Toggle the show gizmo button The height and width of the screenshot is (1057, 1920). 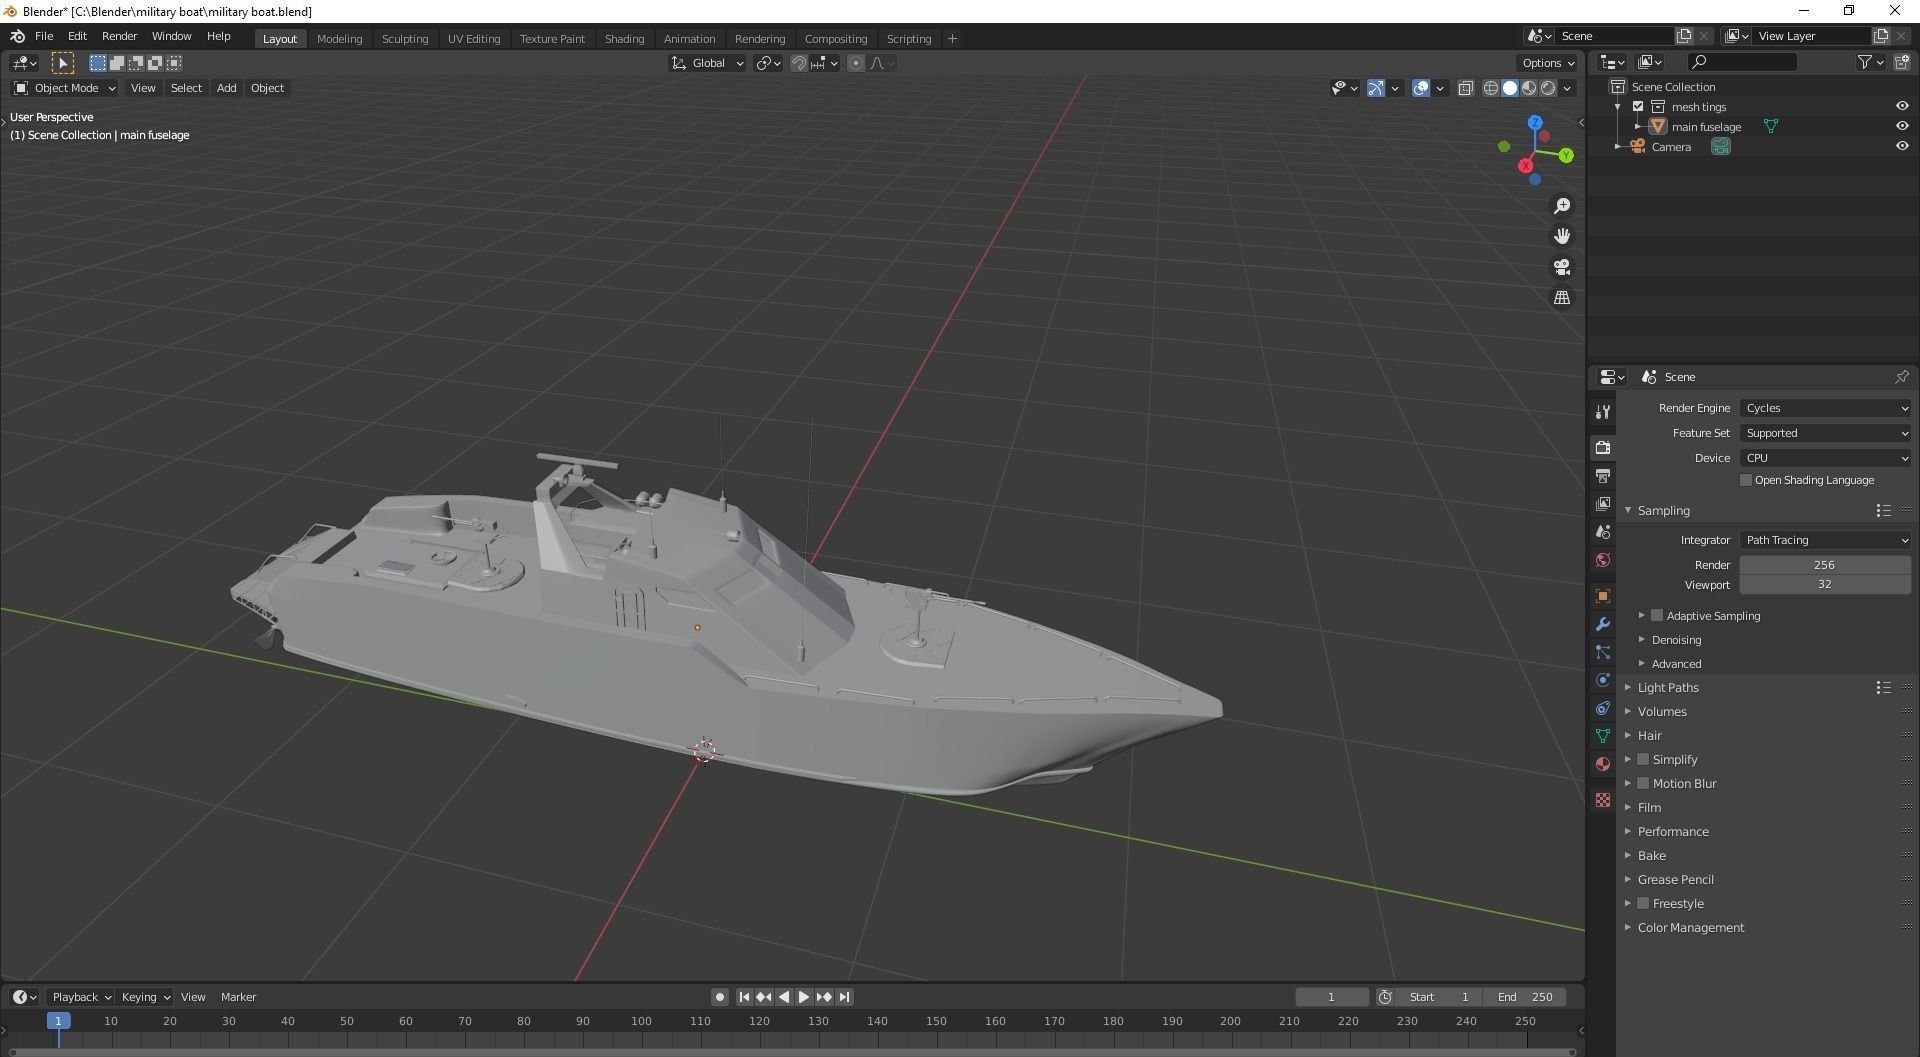(1376, 88)
